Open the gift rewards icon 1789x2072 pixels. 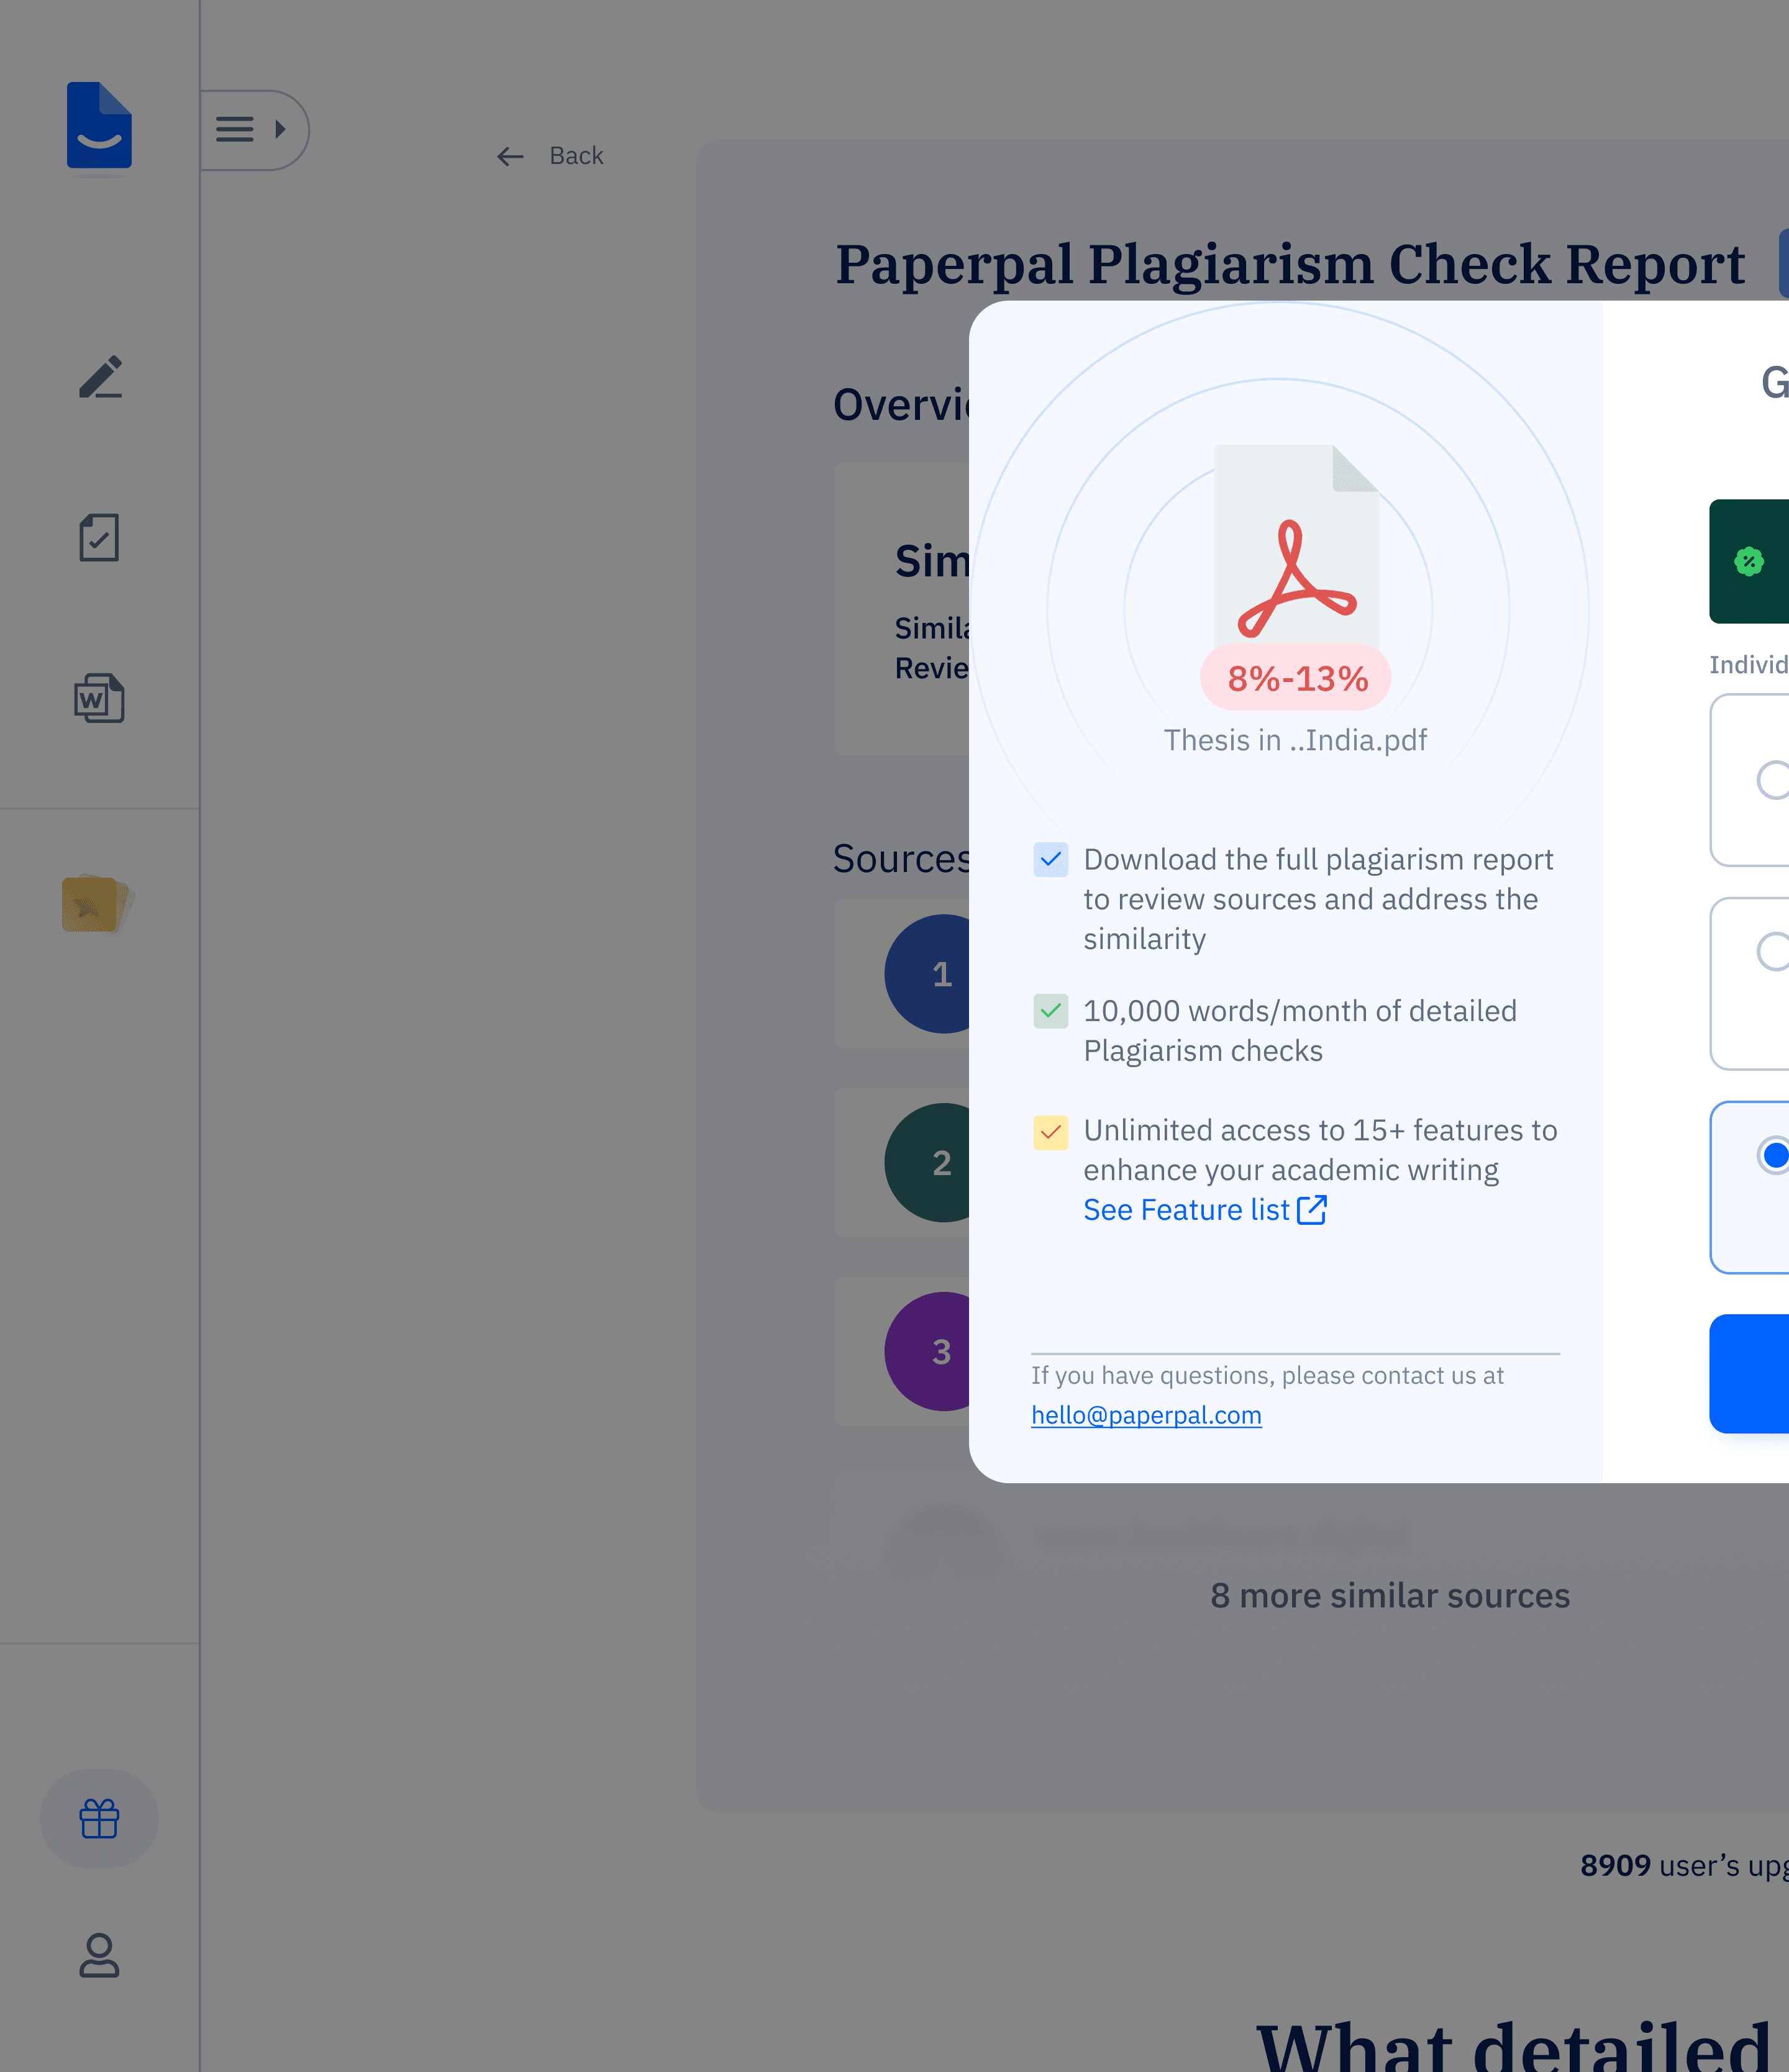[x=99, y=1818]
